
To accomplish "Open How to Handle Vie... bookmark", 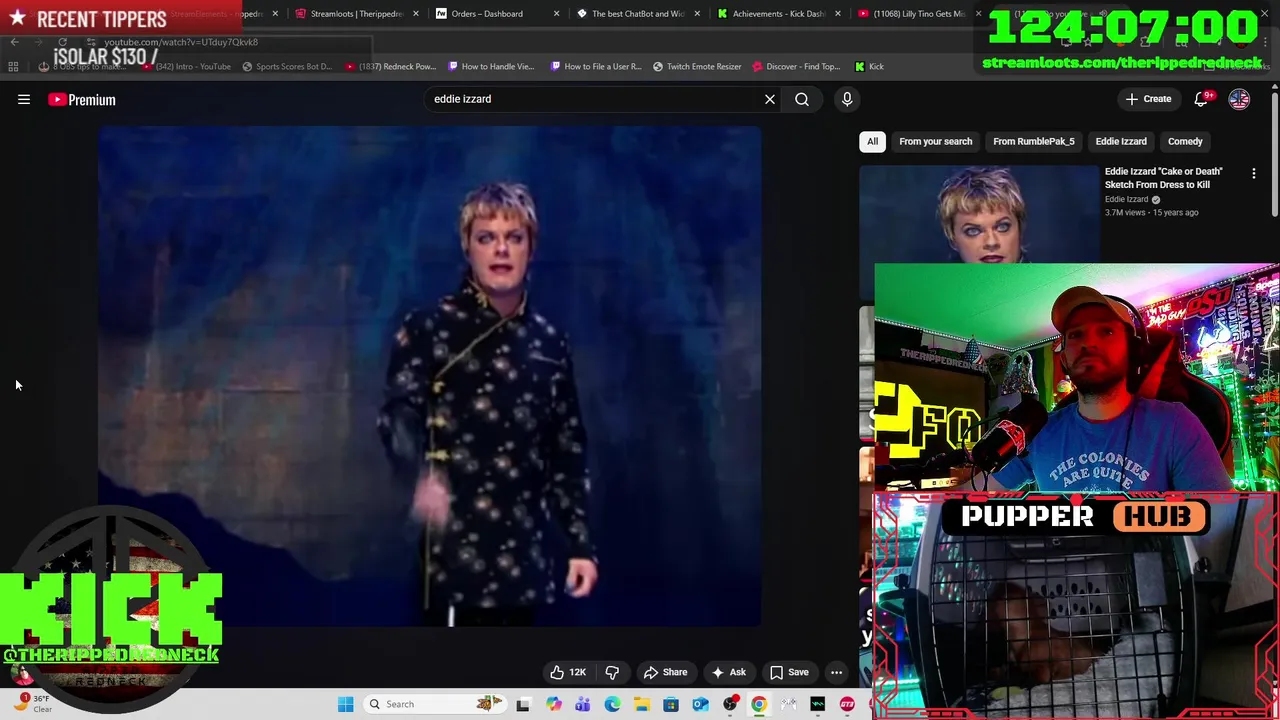I will tap(491, 67).
